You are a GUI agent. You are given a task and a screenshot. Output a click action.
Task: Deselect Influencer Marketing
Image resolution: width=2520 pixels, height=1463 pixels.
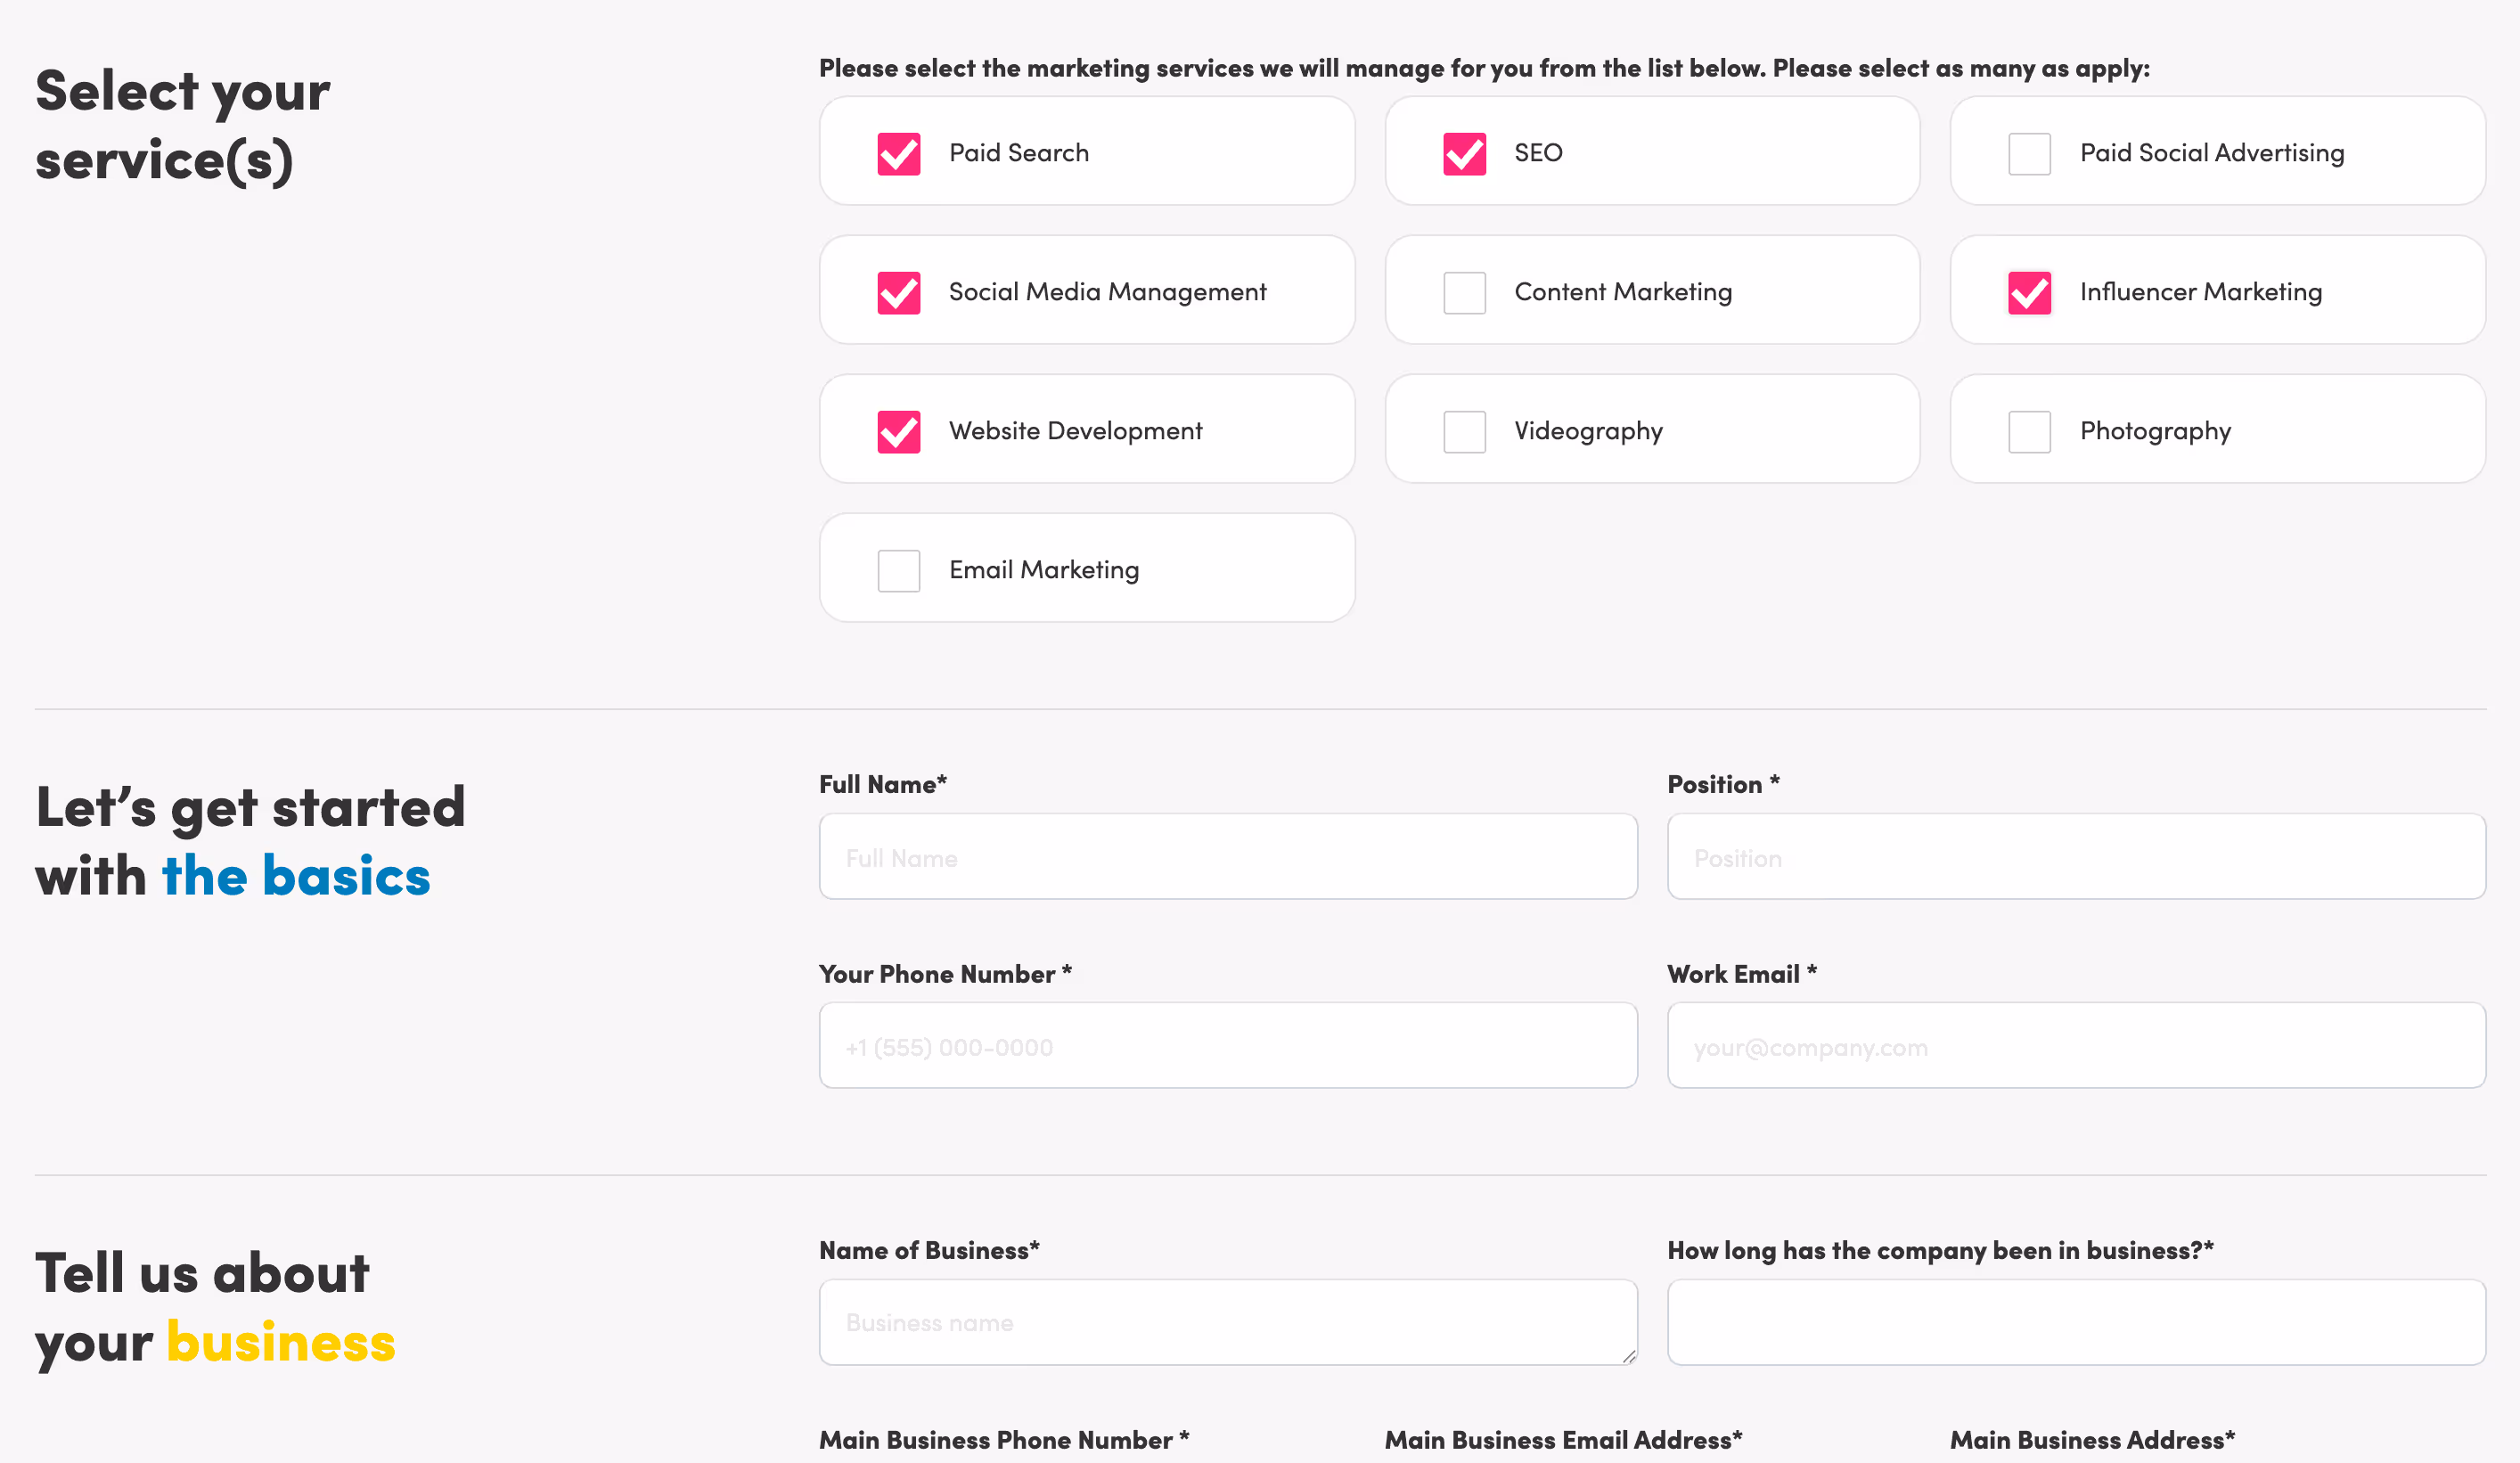2030,292
